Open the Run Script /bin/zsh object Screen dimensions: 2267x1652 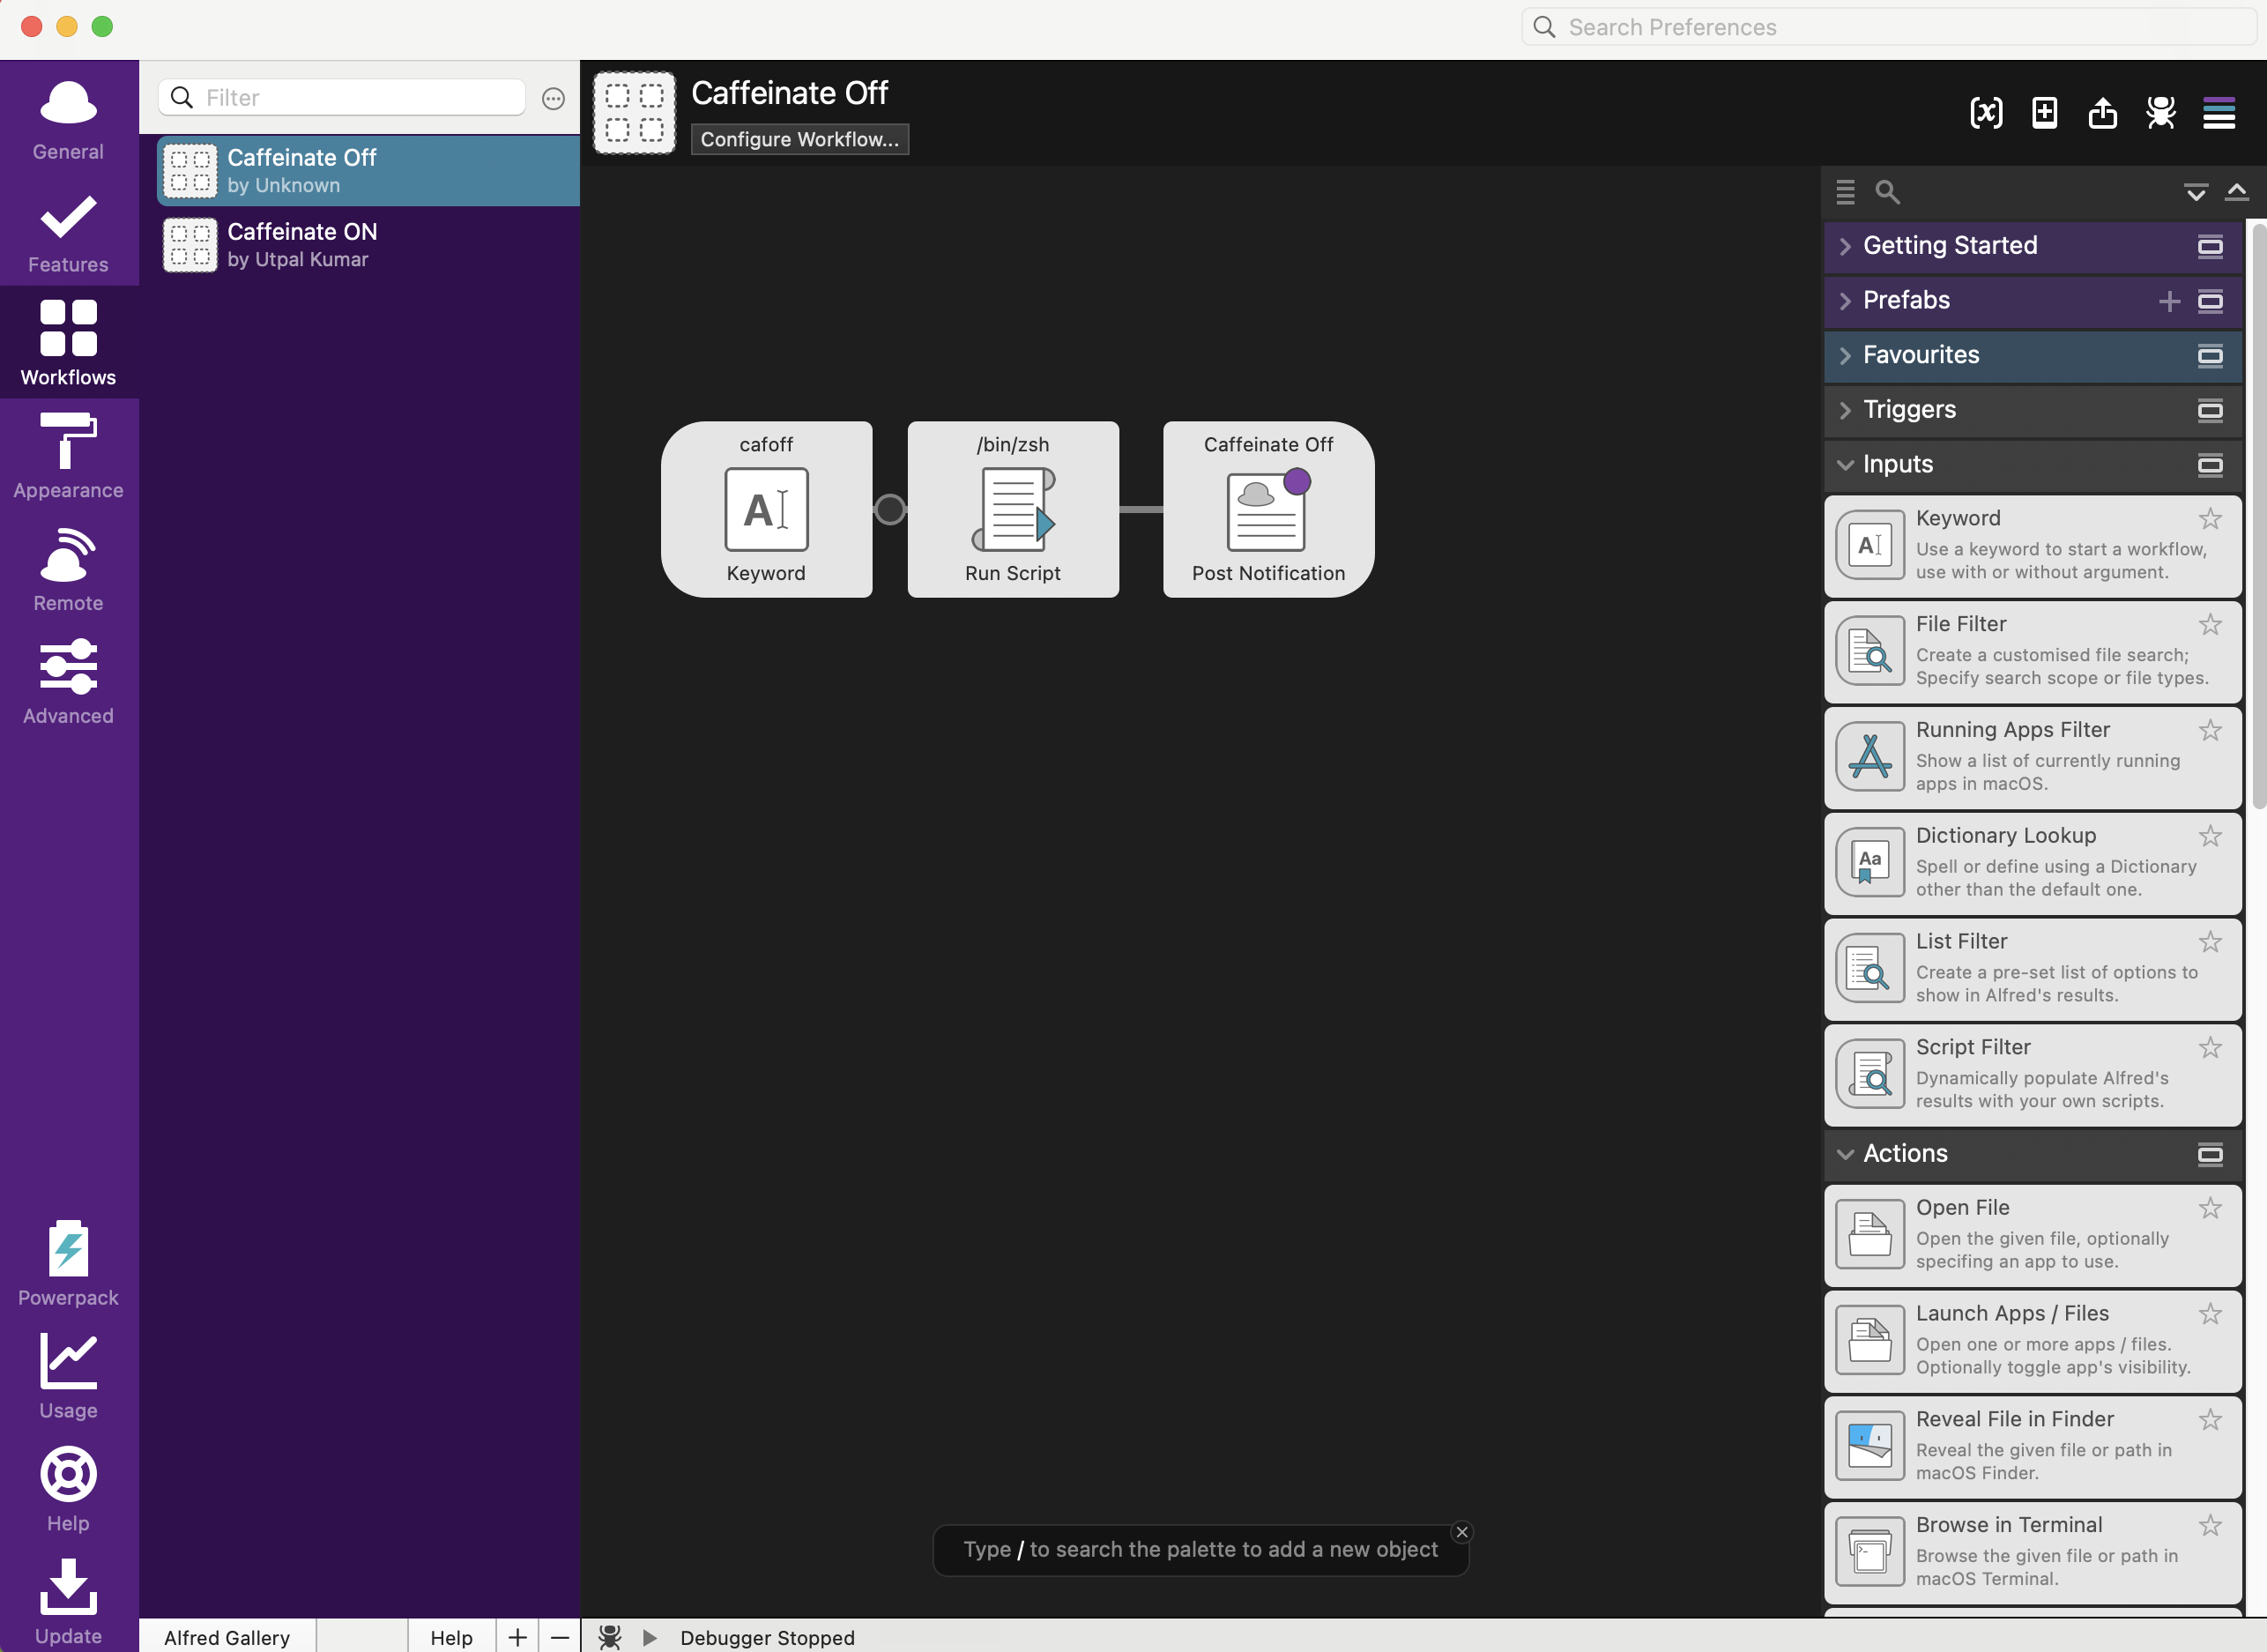click(1012, 509)
